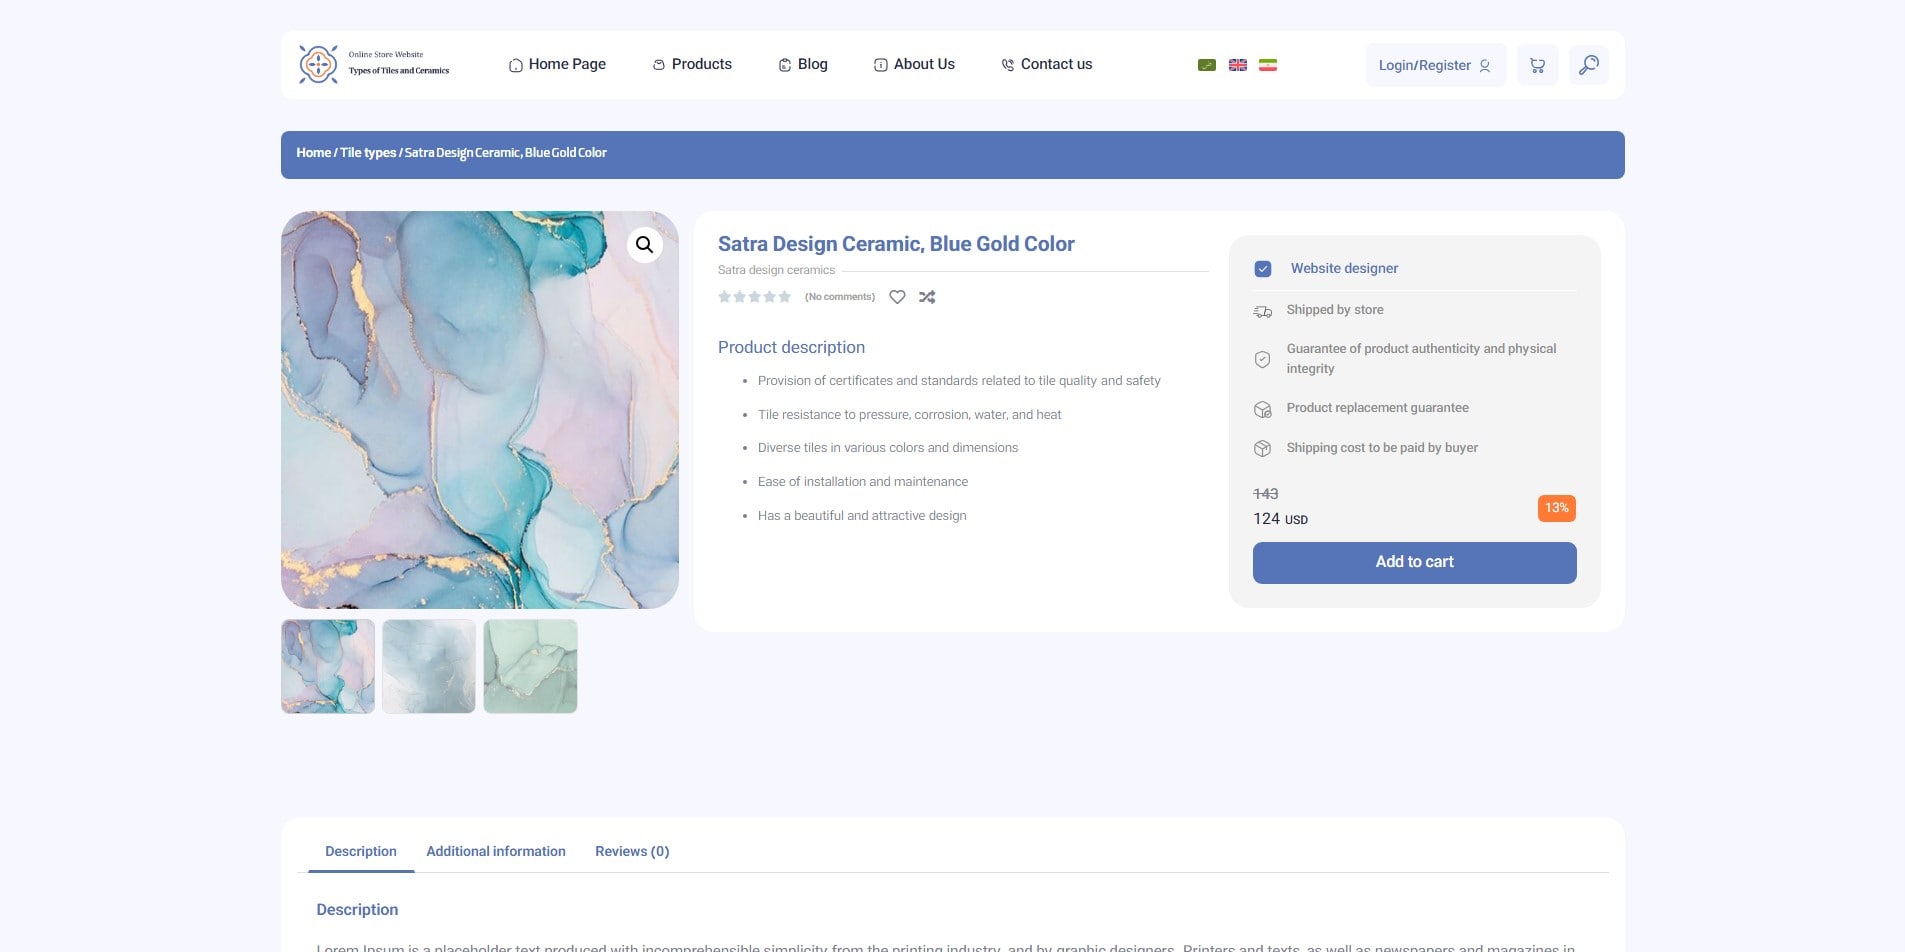This screenshot has width=1905, height=952.
Task: Go to Blog in navigation
Action: pyautogui.click(x=803, y=64)
